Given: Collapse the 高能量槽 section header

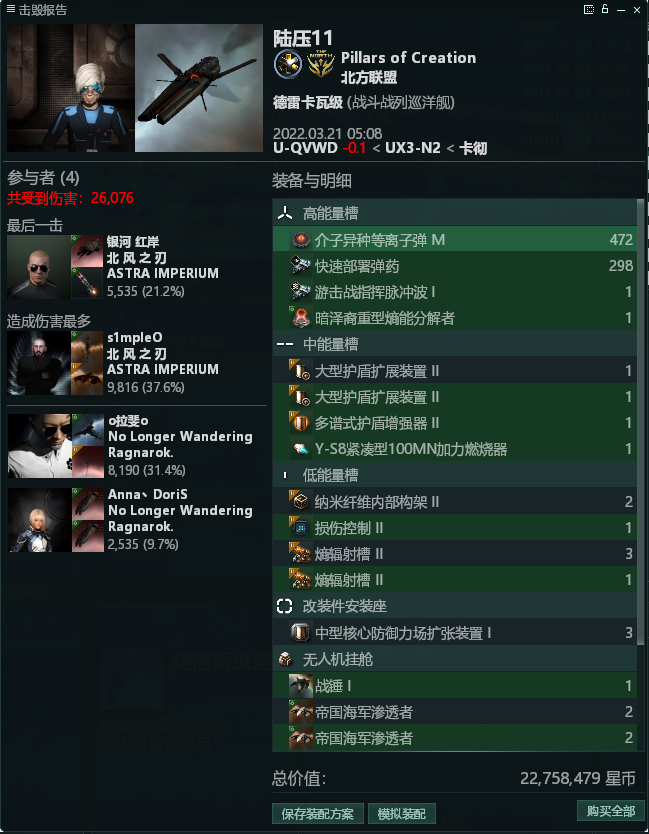Looking at the screenshot, I should tap(454, 213).
